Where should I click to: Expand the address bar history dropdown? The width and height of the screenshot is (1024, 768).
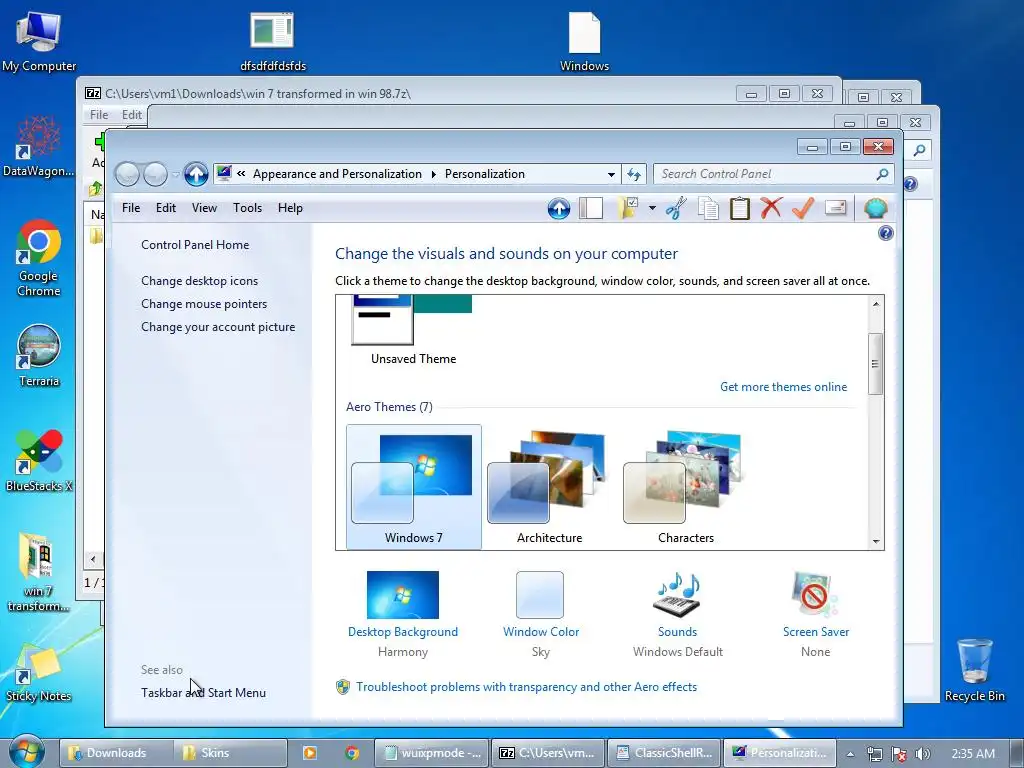(x=611, y=174)
